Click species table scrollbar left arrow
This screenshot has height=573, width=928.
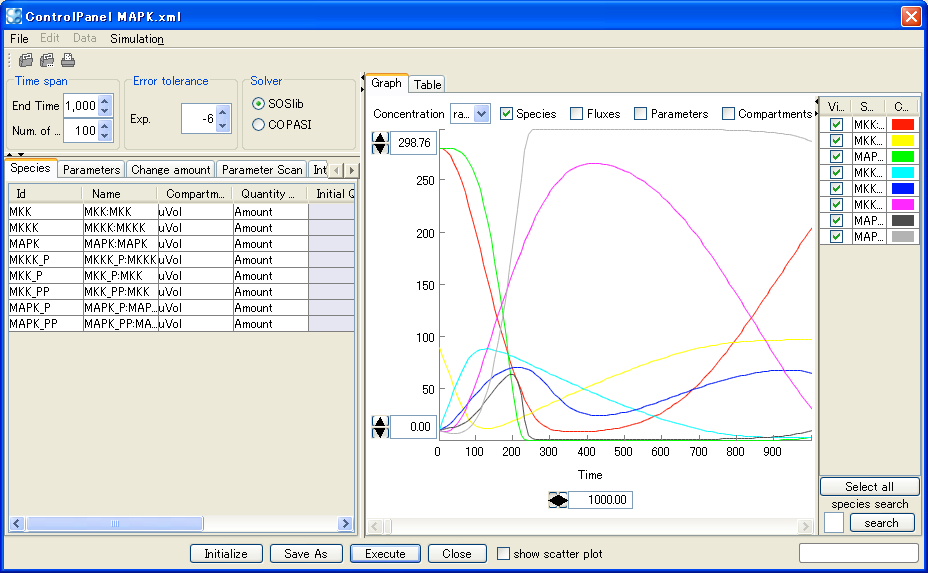pos(17,523)
